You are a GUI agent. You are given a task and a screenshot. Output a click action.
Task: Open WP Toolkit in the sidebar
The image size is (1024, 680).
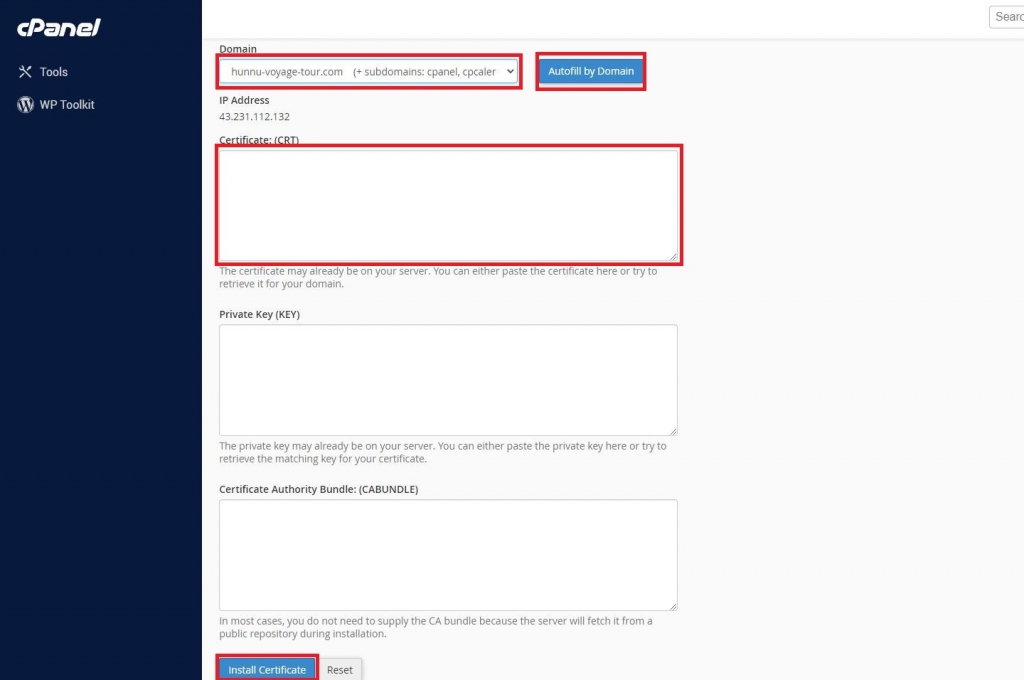click(x=56, y=105)
